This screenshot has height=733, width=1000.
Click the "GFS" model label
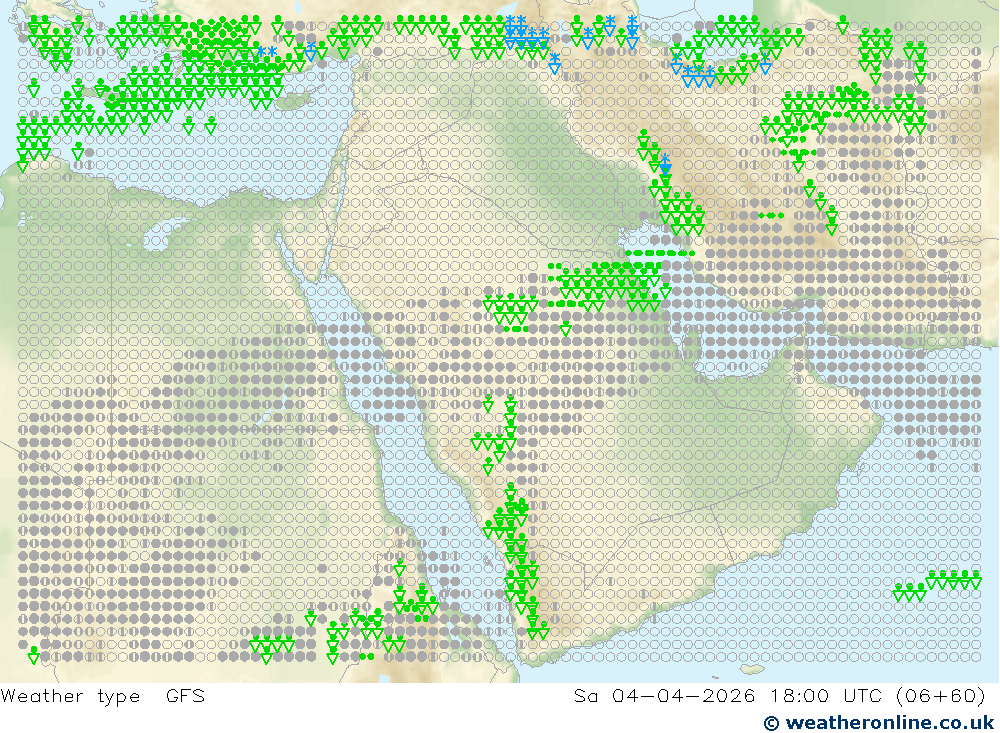tap(186, 695)
